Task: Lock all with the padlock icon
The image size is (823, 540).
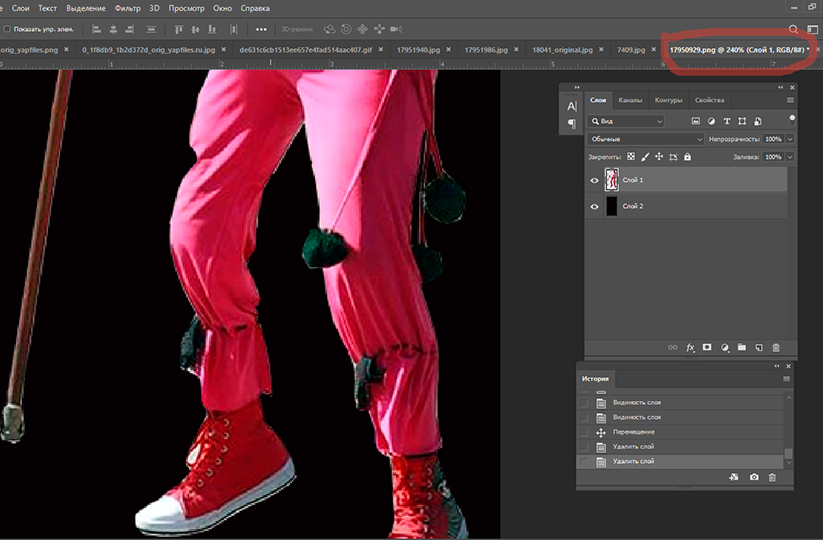Action: [687, 157]
